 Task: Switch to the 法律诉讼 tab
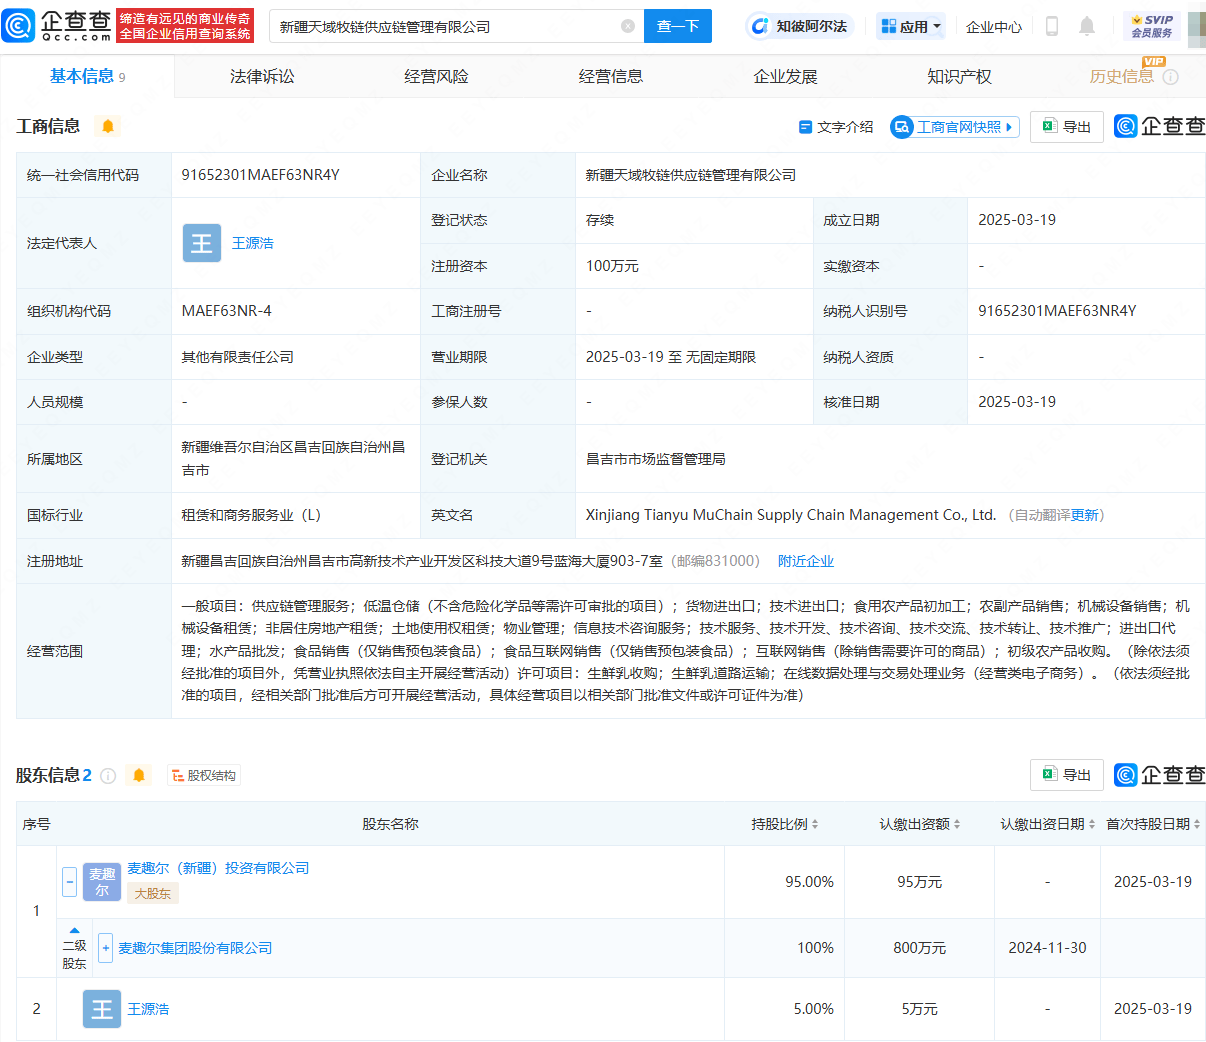[262, 77]
